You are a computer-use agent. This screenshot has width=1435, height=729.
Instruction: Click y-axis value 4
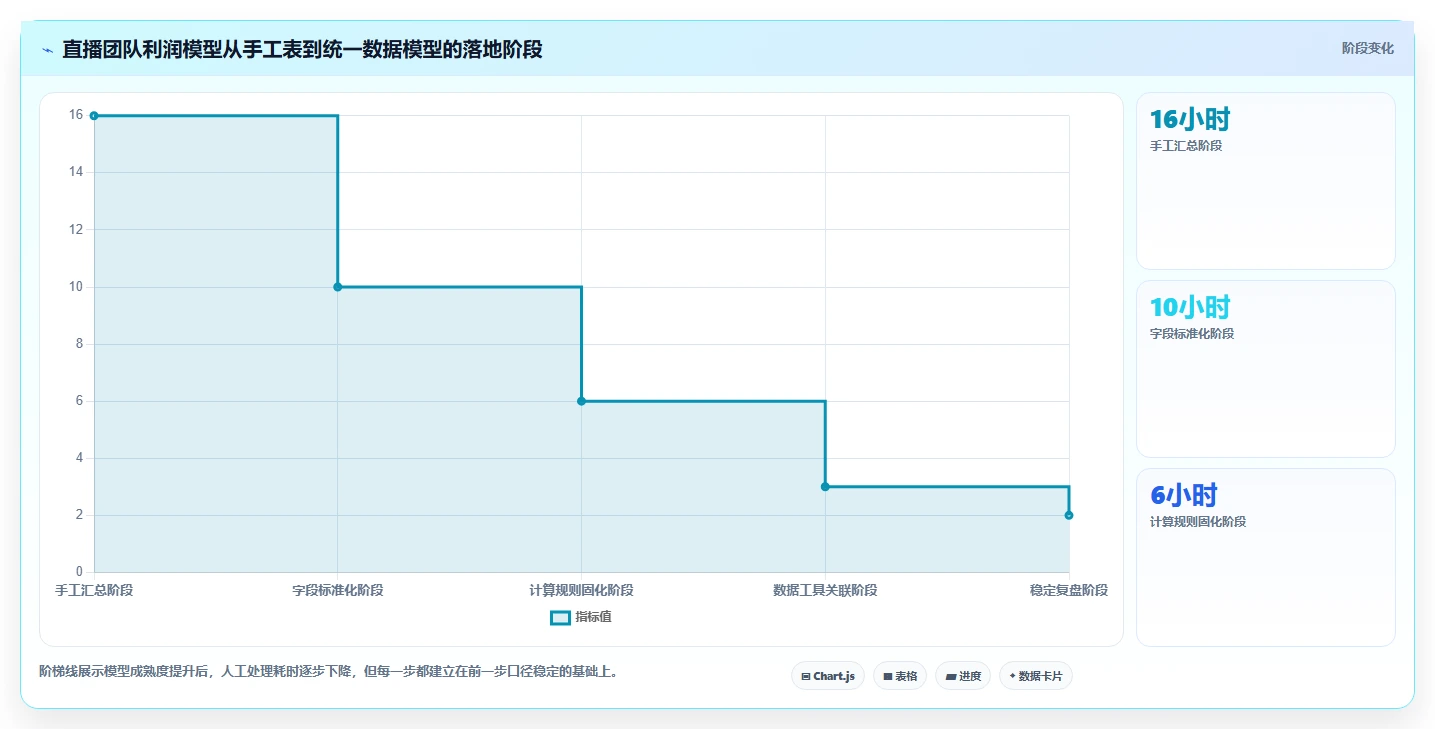point(79,458)
